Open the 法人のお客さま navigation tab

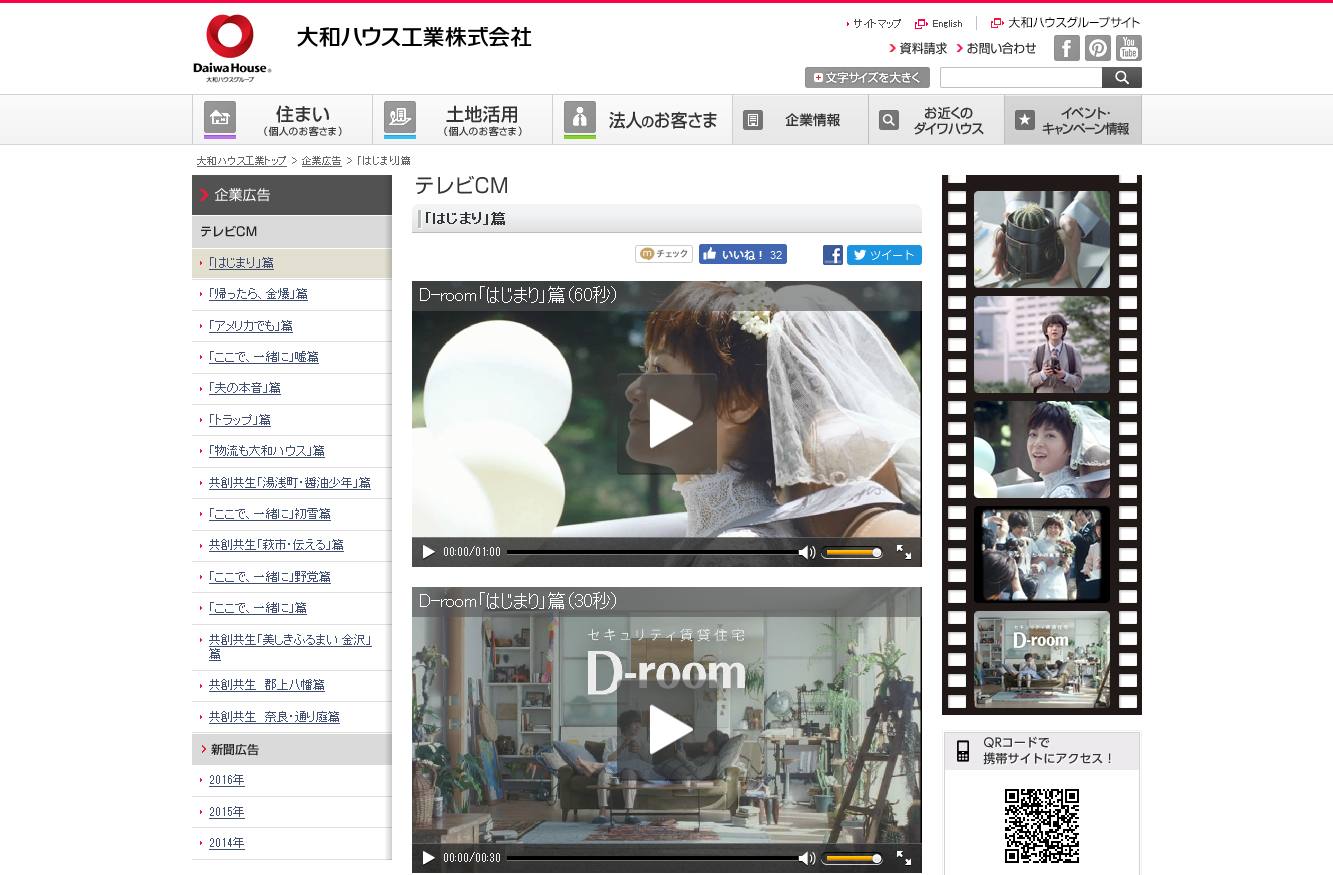pos(642,120)
